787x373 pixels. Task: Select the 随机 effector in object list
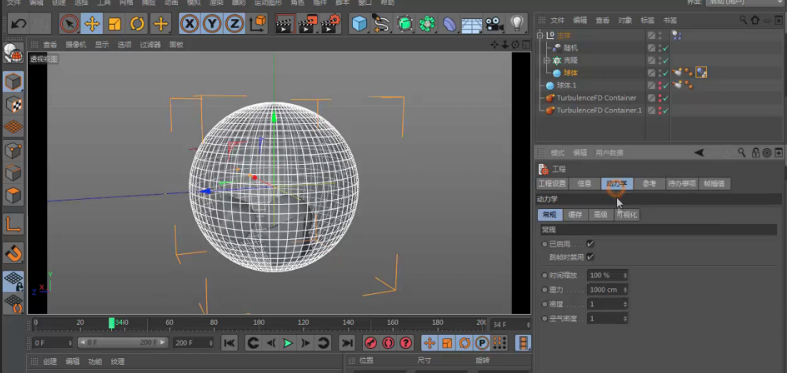pos(571,48)
